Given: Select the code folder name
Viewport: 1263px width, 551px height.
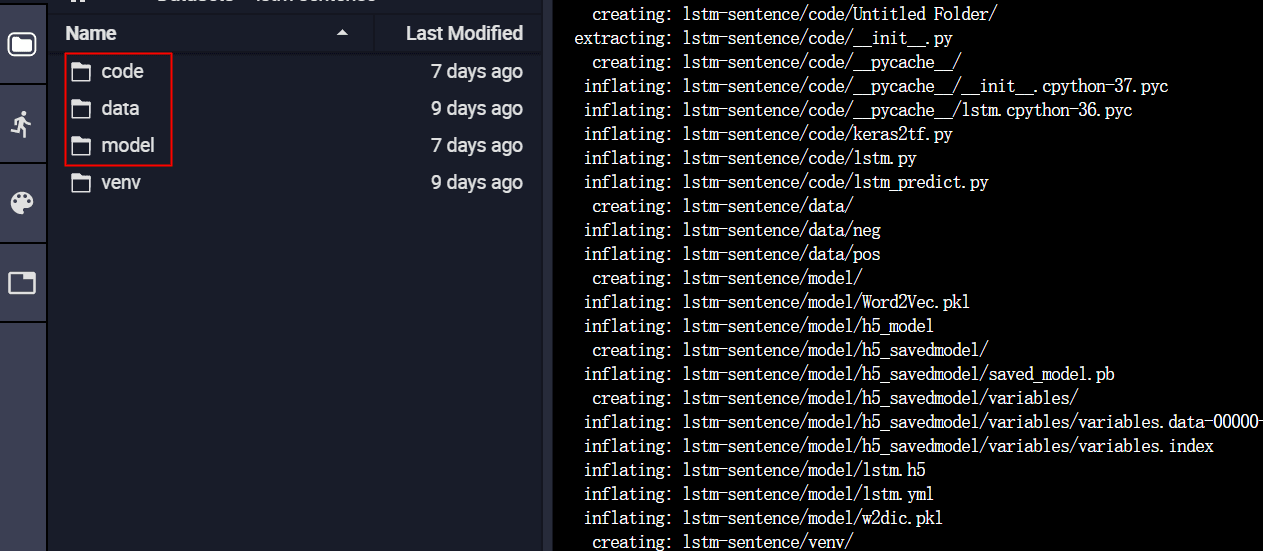Looking at the screenshot, I should pos(122,72).
